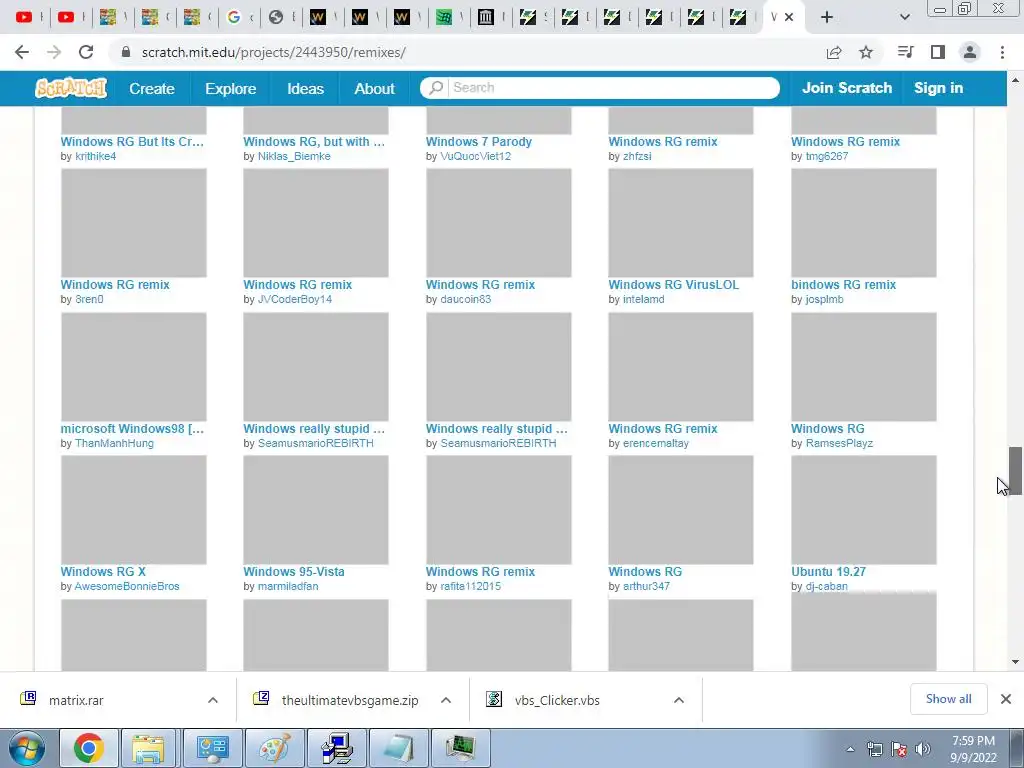Image resolution: width=1024 pixels, height=768 pixels.
Task: Expand options for vbs_Clicker.vbs download
Action: (679, 700)
